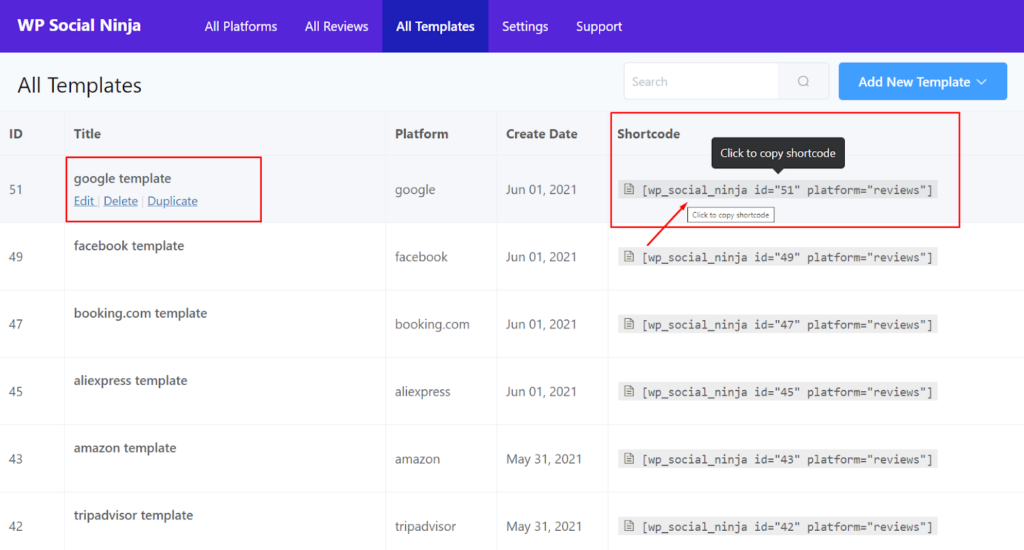Click the ID cell 45

coord(16,391)
